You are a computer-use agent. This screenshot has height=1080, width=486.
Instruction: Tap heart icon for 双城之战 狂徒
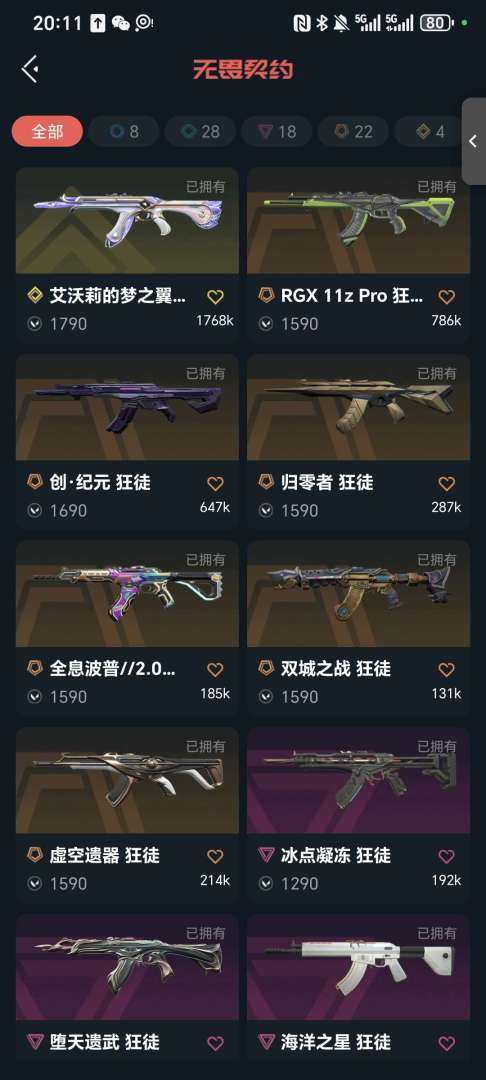[x=447, y=669]
